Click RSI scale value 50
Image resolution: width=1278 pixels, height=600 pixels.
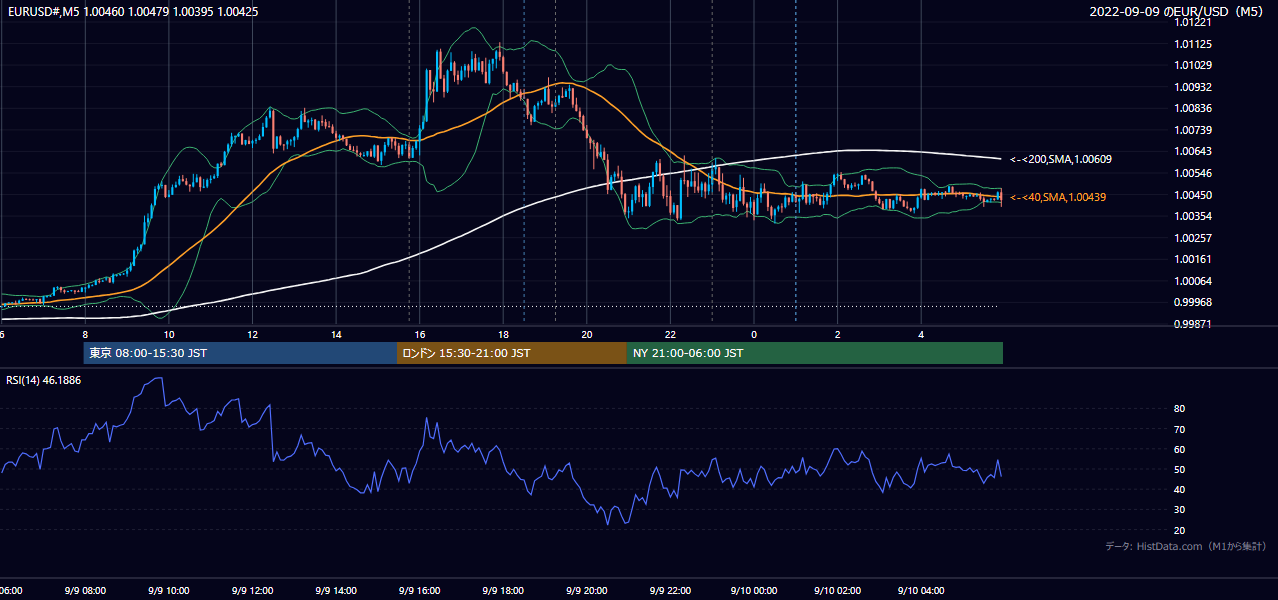click(1179, 470)
